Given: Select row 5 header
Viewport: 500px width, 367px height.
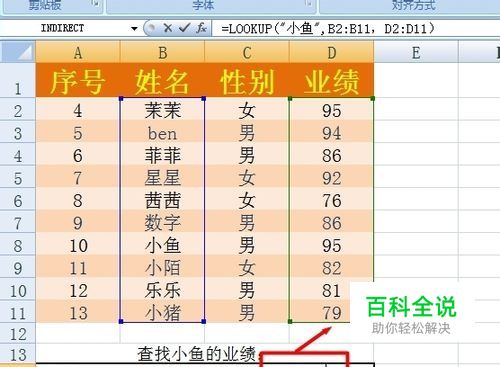Looking at the screenshot, I should tap(18, 176).
